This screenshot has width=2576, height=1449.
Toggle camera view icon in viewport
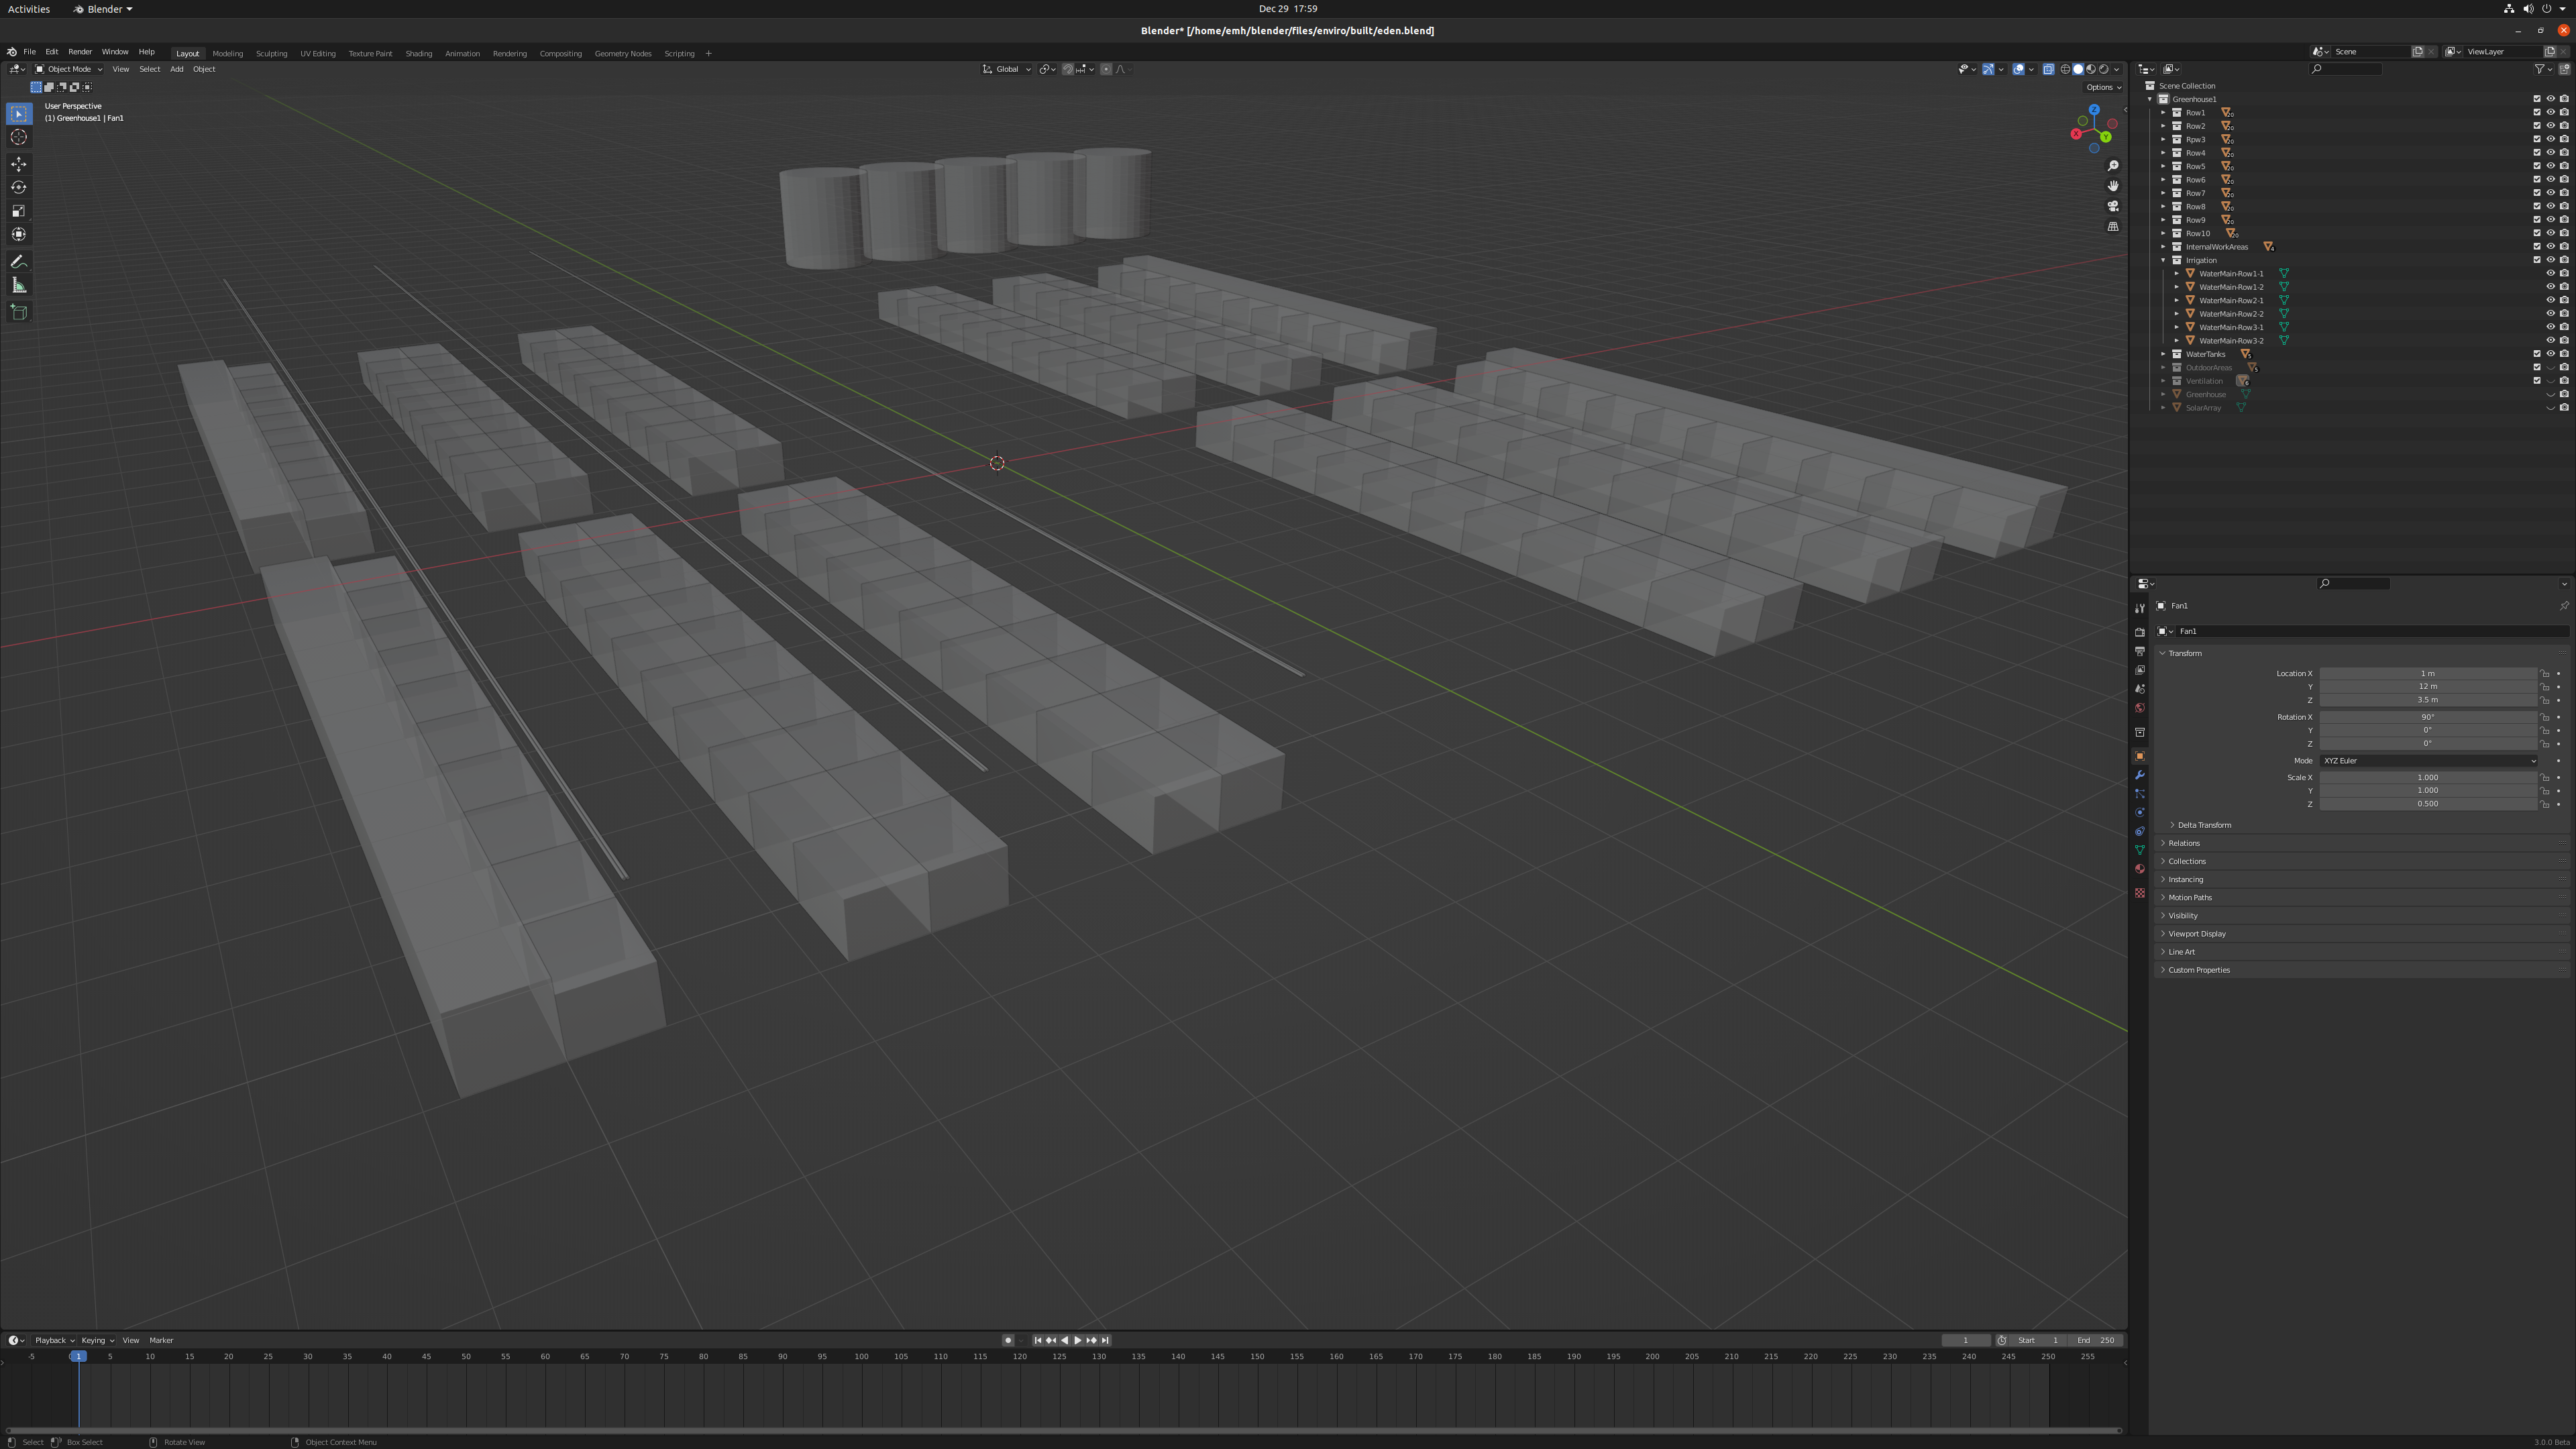tap(2113, 206)
